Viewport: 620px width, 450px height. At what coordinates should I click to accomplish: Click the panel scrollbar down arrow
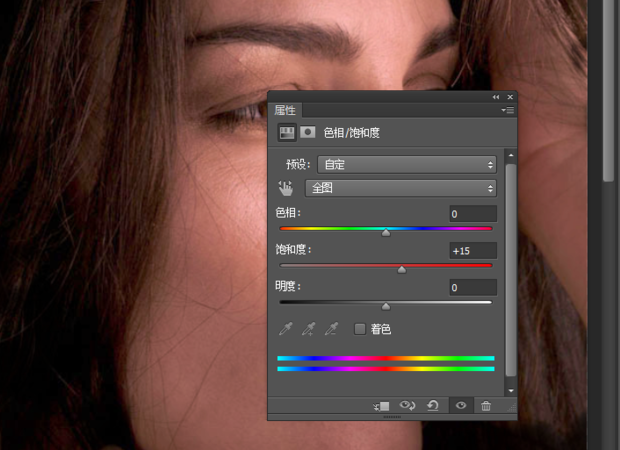point(511,391)
